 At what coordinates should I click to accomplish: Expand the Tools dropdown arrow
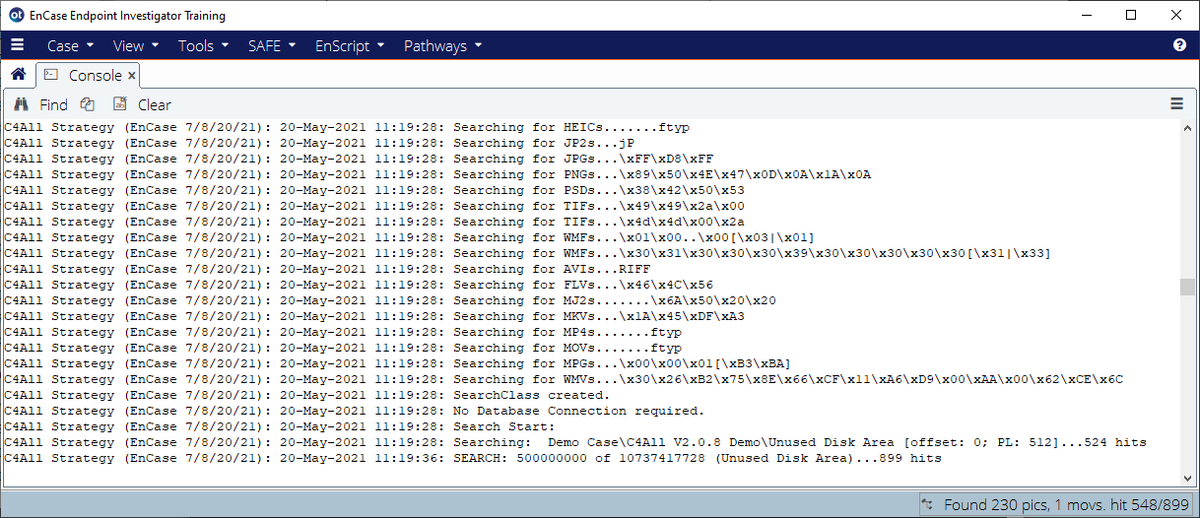point(224,46)
